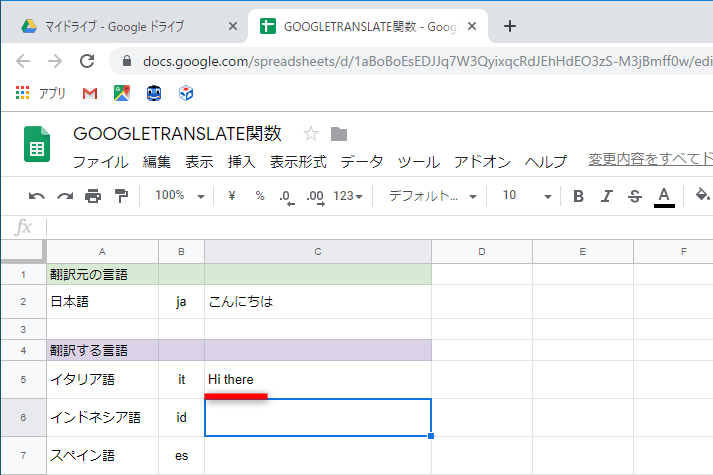The image size is (713, 475).
Task: Select cell 翻訳する言語
Action: pos(102,350)
